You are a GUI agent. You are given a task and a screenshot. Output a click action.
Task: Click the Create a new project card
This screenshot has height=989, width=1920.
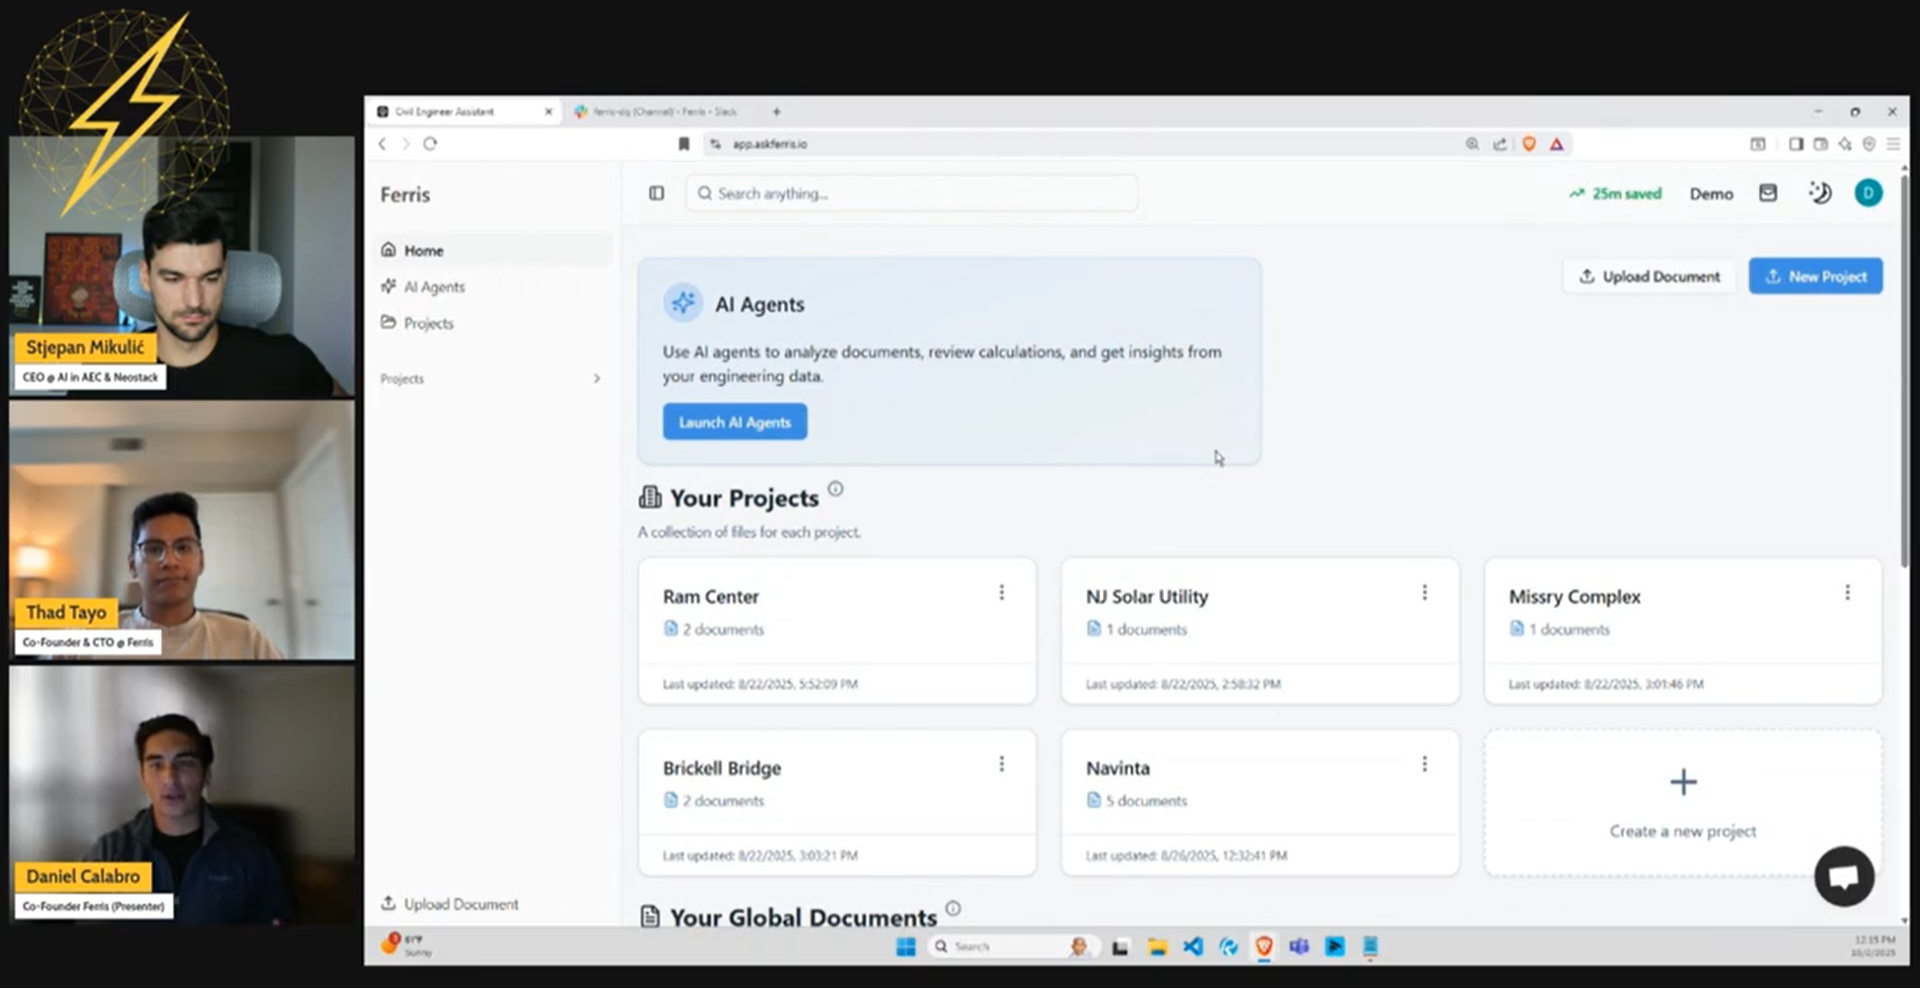click(x=1683, y=803)
